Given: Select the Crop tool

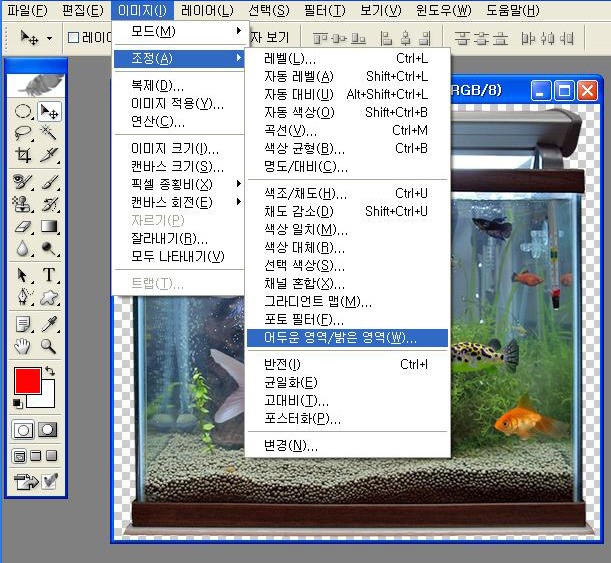Looking at the screenshot, I should pyautogui.click(x=23, y=155).
